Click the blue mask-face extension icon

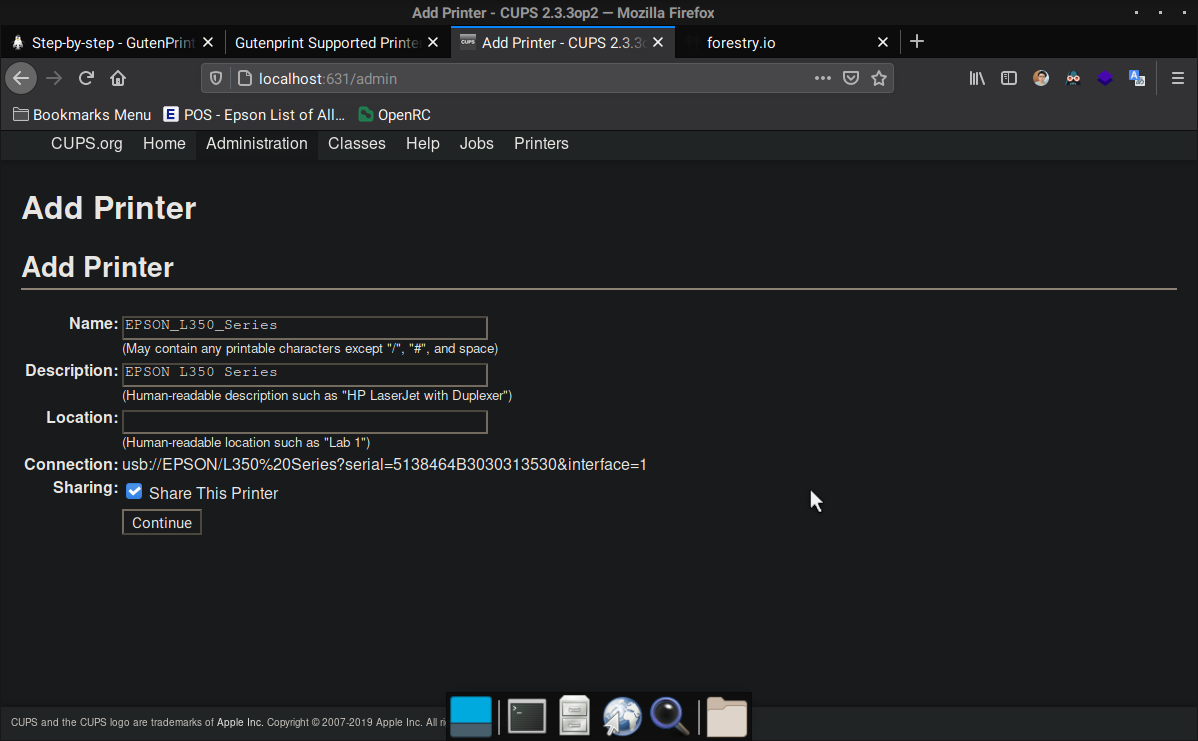(x=1073, y=78)
